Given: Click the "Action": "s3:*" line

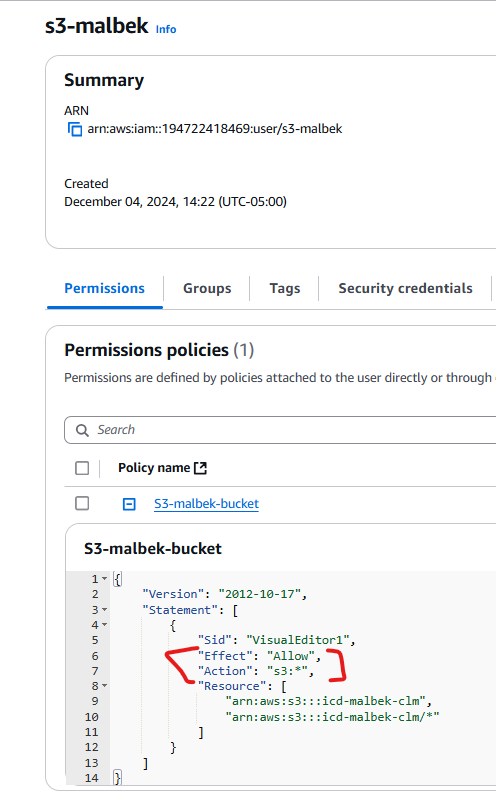Looking at the screenshot, I should click(x=256, y=671).
